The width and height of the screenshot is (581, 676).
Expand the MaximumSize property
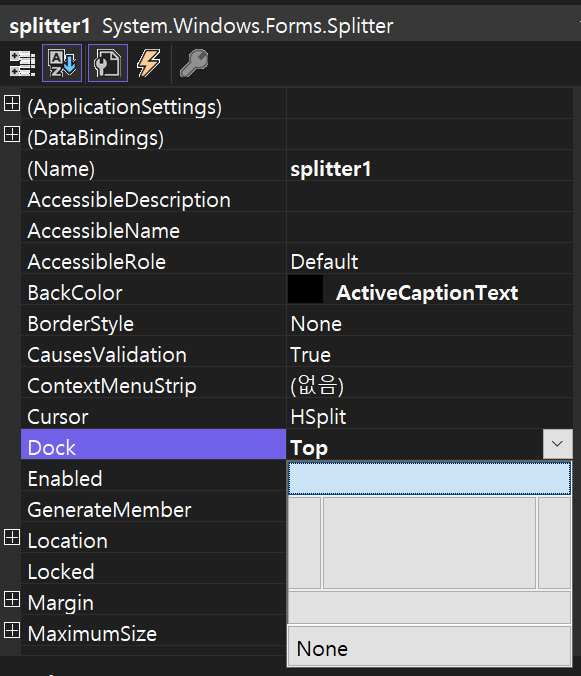12,630
